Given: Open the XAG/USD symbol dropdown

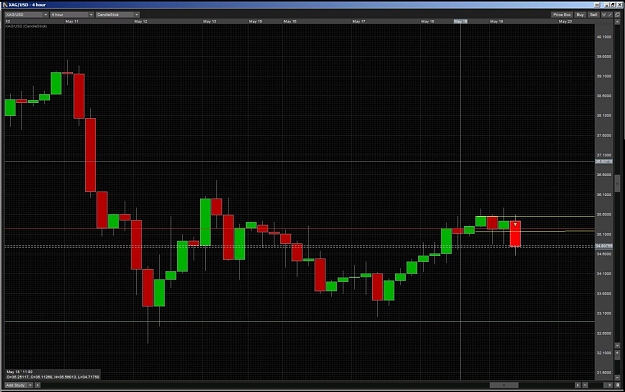Looking at the screenshot, I should pos(26,15).
